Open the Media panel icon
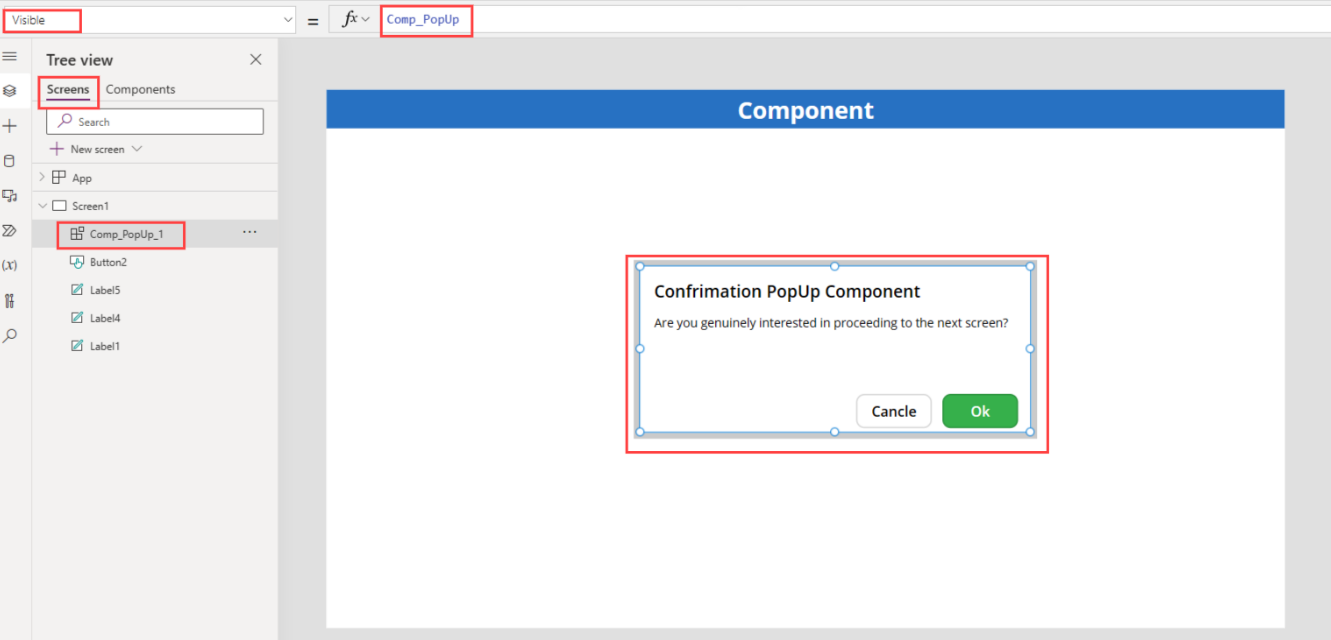The image size is (1331, 640). [10, 195]
